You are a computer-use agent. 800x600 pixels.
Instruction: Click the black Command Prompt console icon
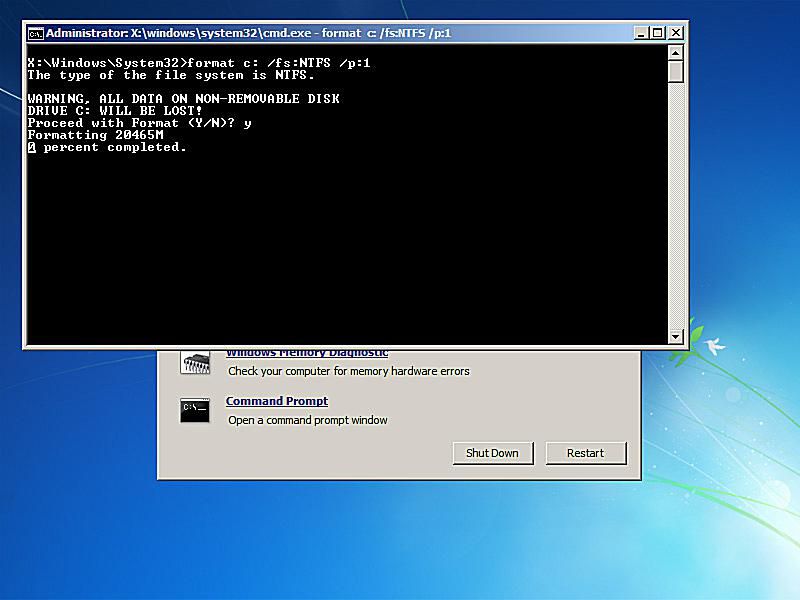pos(195,409)
